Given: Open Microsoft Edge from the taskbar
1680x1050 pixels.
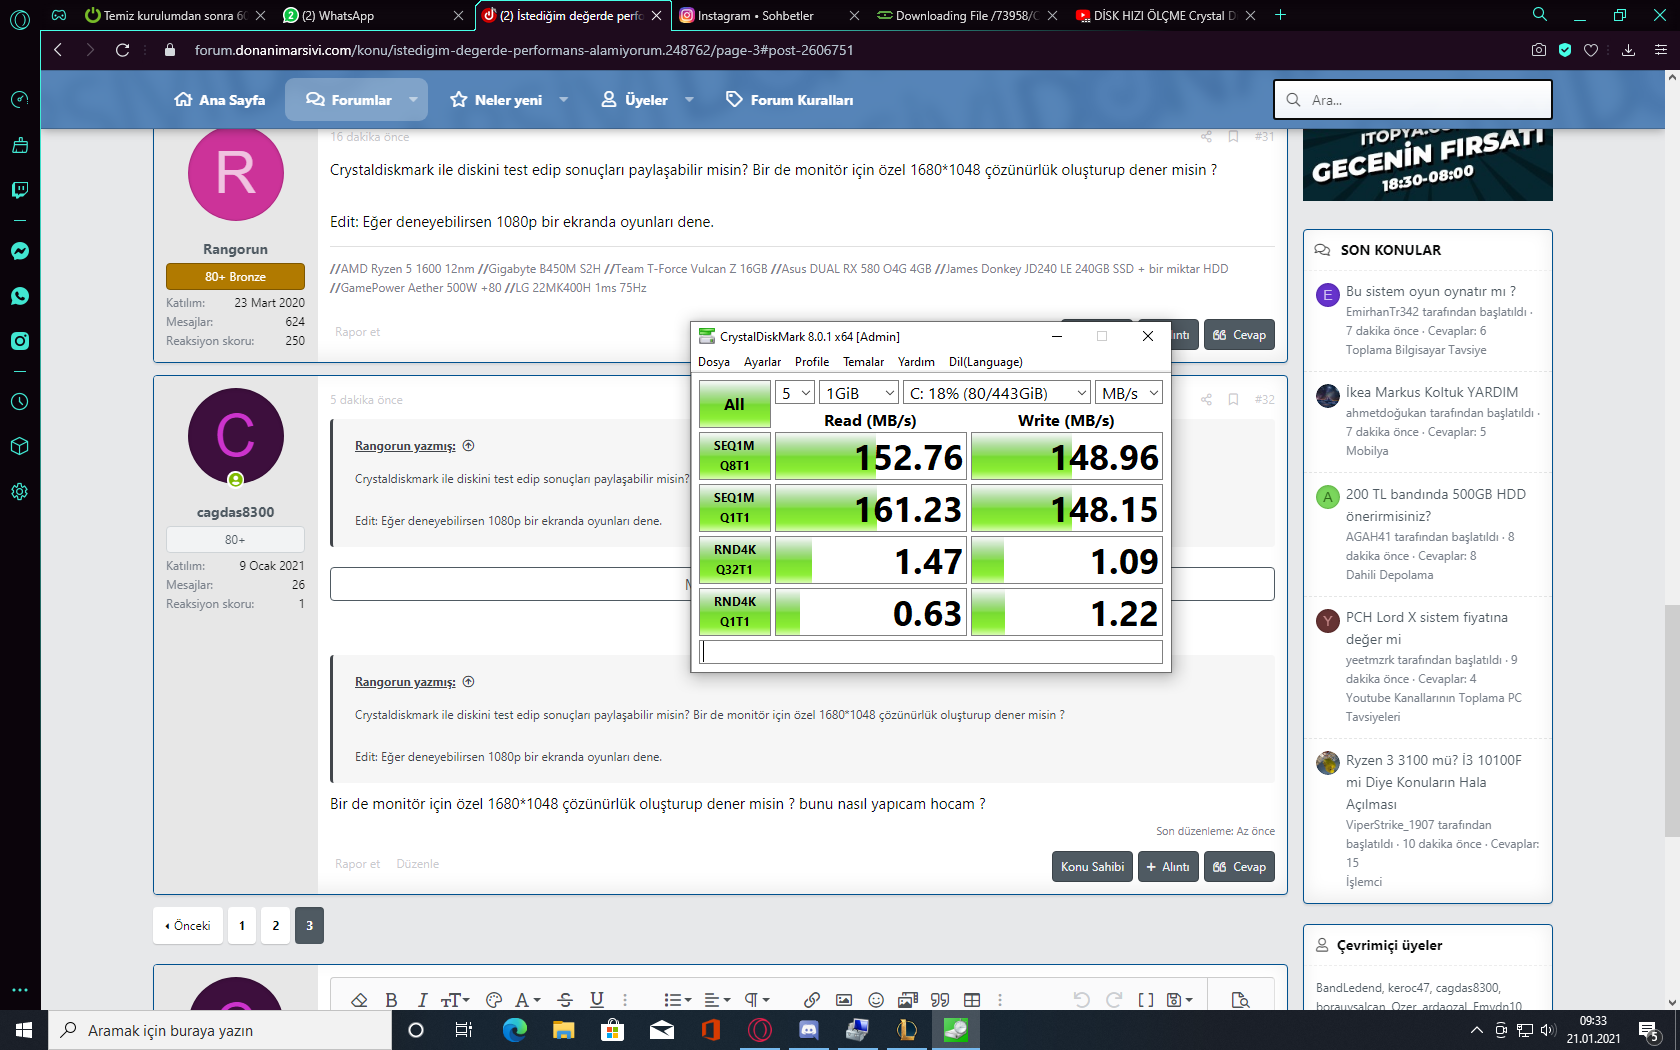Looking at the screenshot, I should (515, 1030).
